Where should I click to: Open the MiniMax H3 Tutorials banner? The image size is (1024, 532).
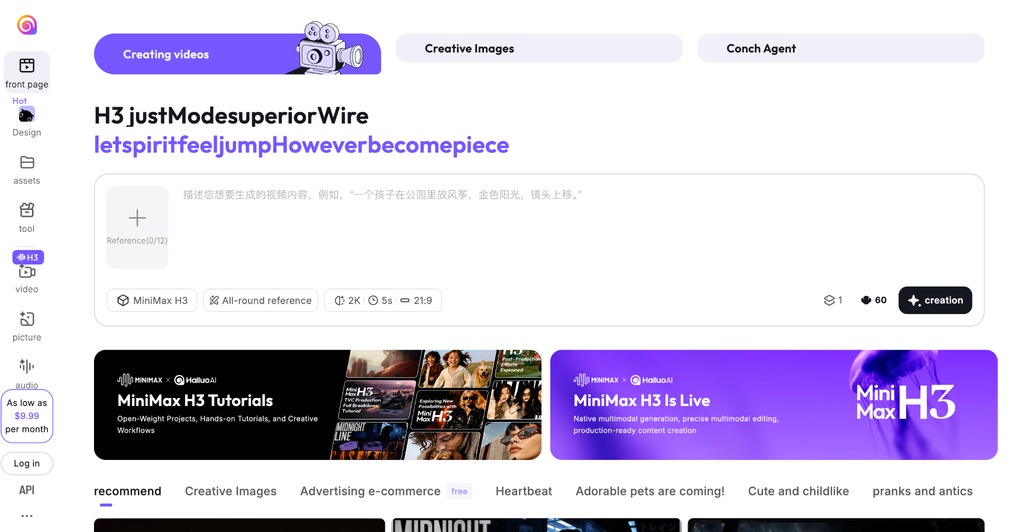(x=317, y=405)
